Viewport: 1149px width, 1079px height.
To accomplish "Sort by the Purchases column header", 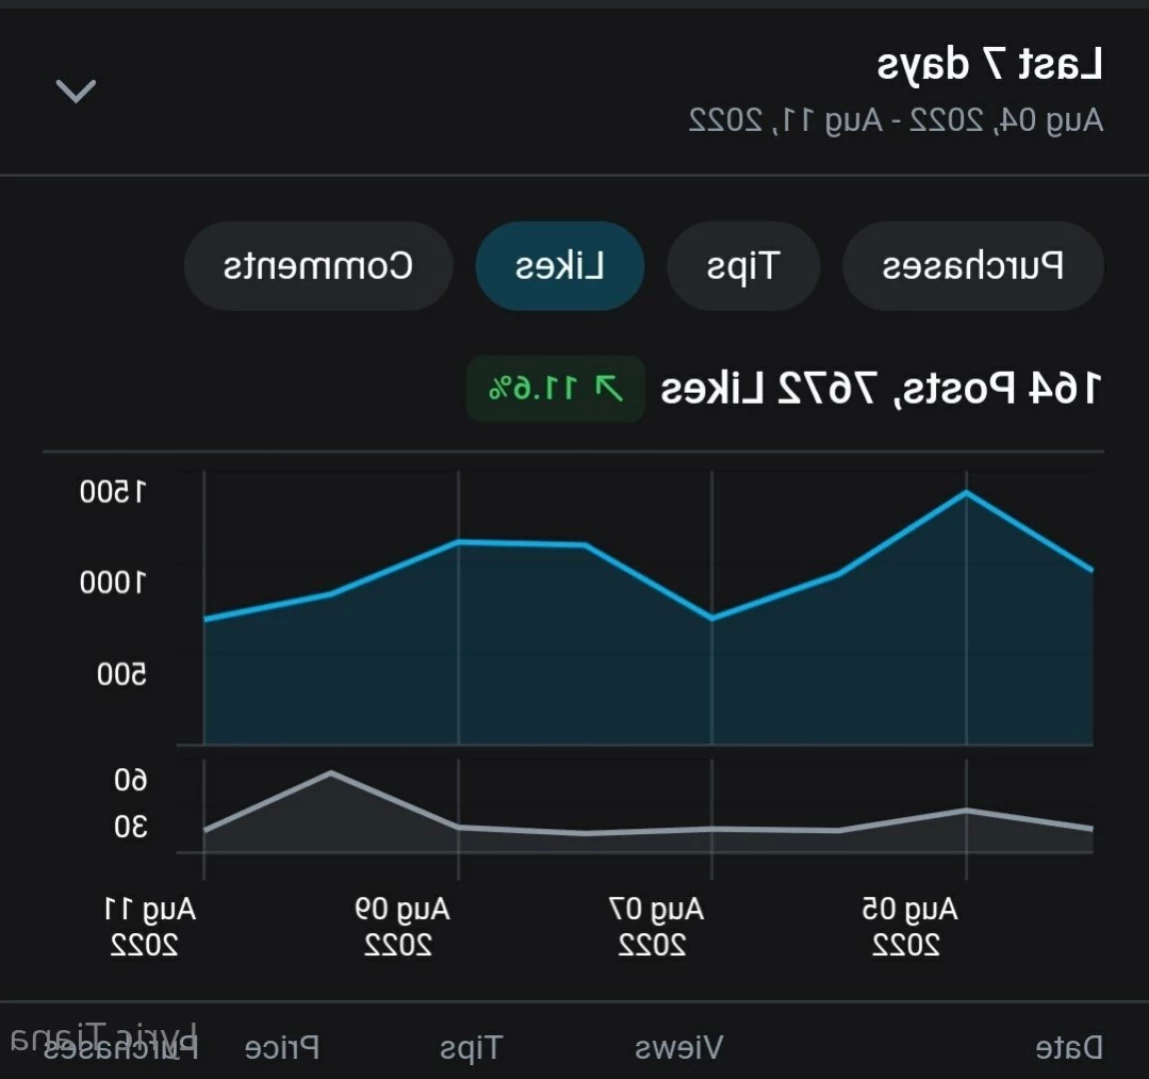I will pyautogui.click(x=121, y=1048).
